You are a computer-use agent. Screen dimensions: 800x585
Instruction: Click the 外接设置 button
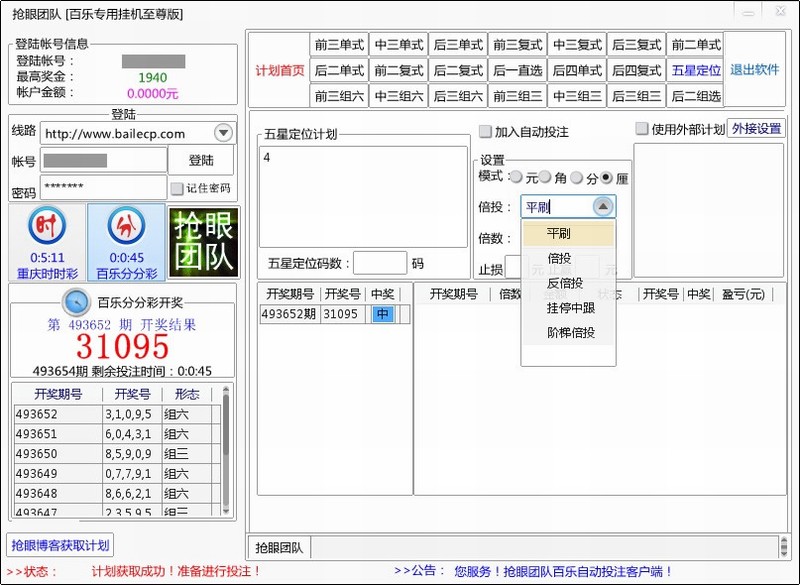click(756, 129)
